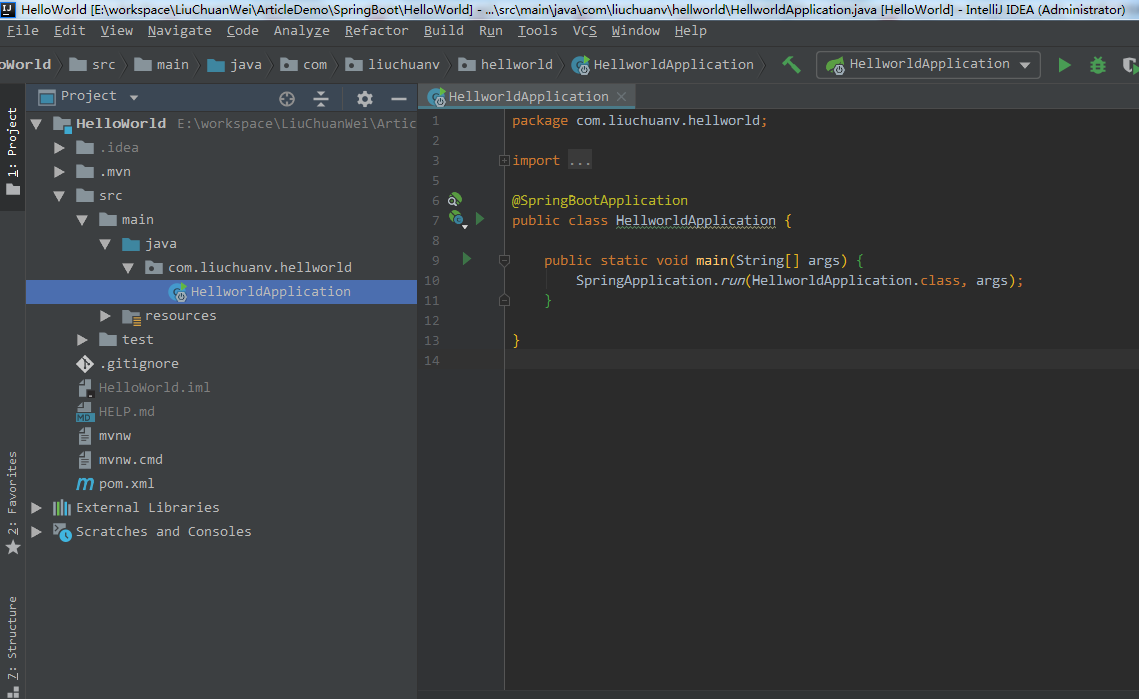Switch to the HellworldApplication editor tab
The height and width of the screenshot is (699, 1139).
coord(527,97)
